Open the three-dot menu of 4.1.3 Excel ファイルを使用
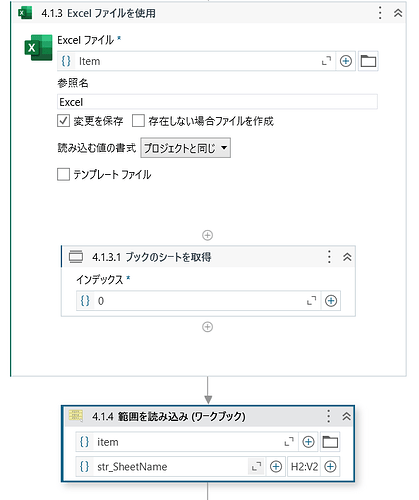The width and height of the screenshot is (419, 500). pos(380,13)
